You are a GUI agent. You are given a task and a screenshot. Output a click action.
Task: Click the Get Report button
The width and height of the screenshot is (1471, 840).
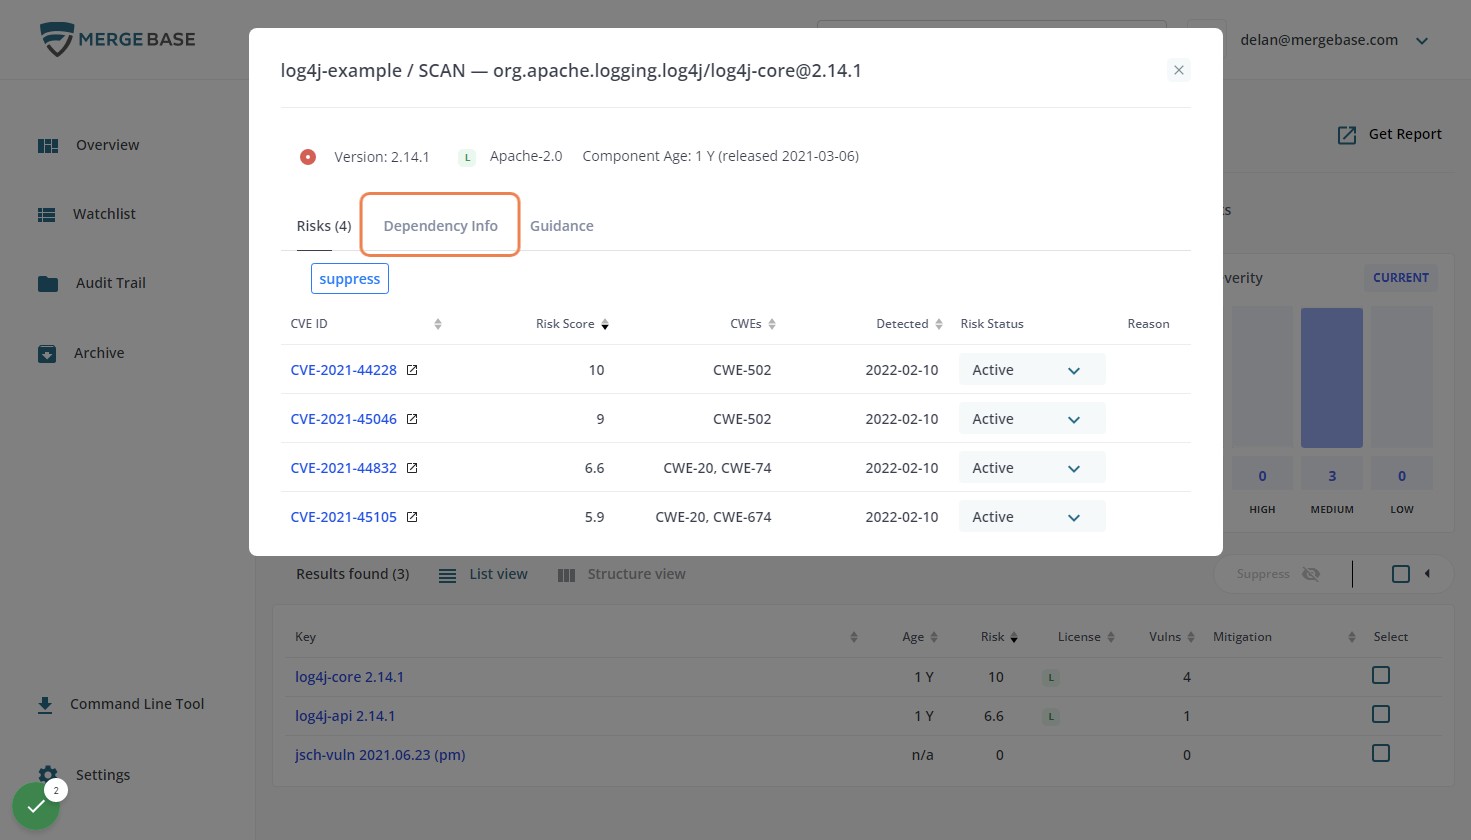coord(1390,134)
